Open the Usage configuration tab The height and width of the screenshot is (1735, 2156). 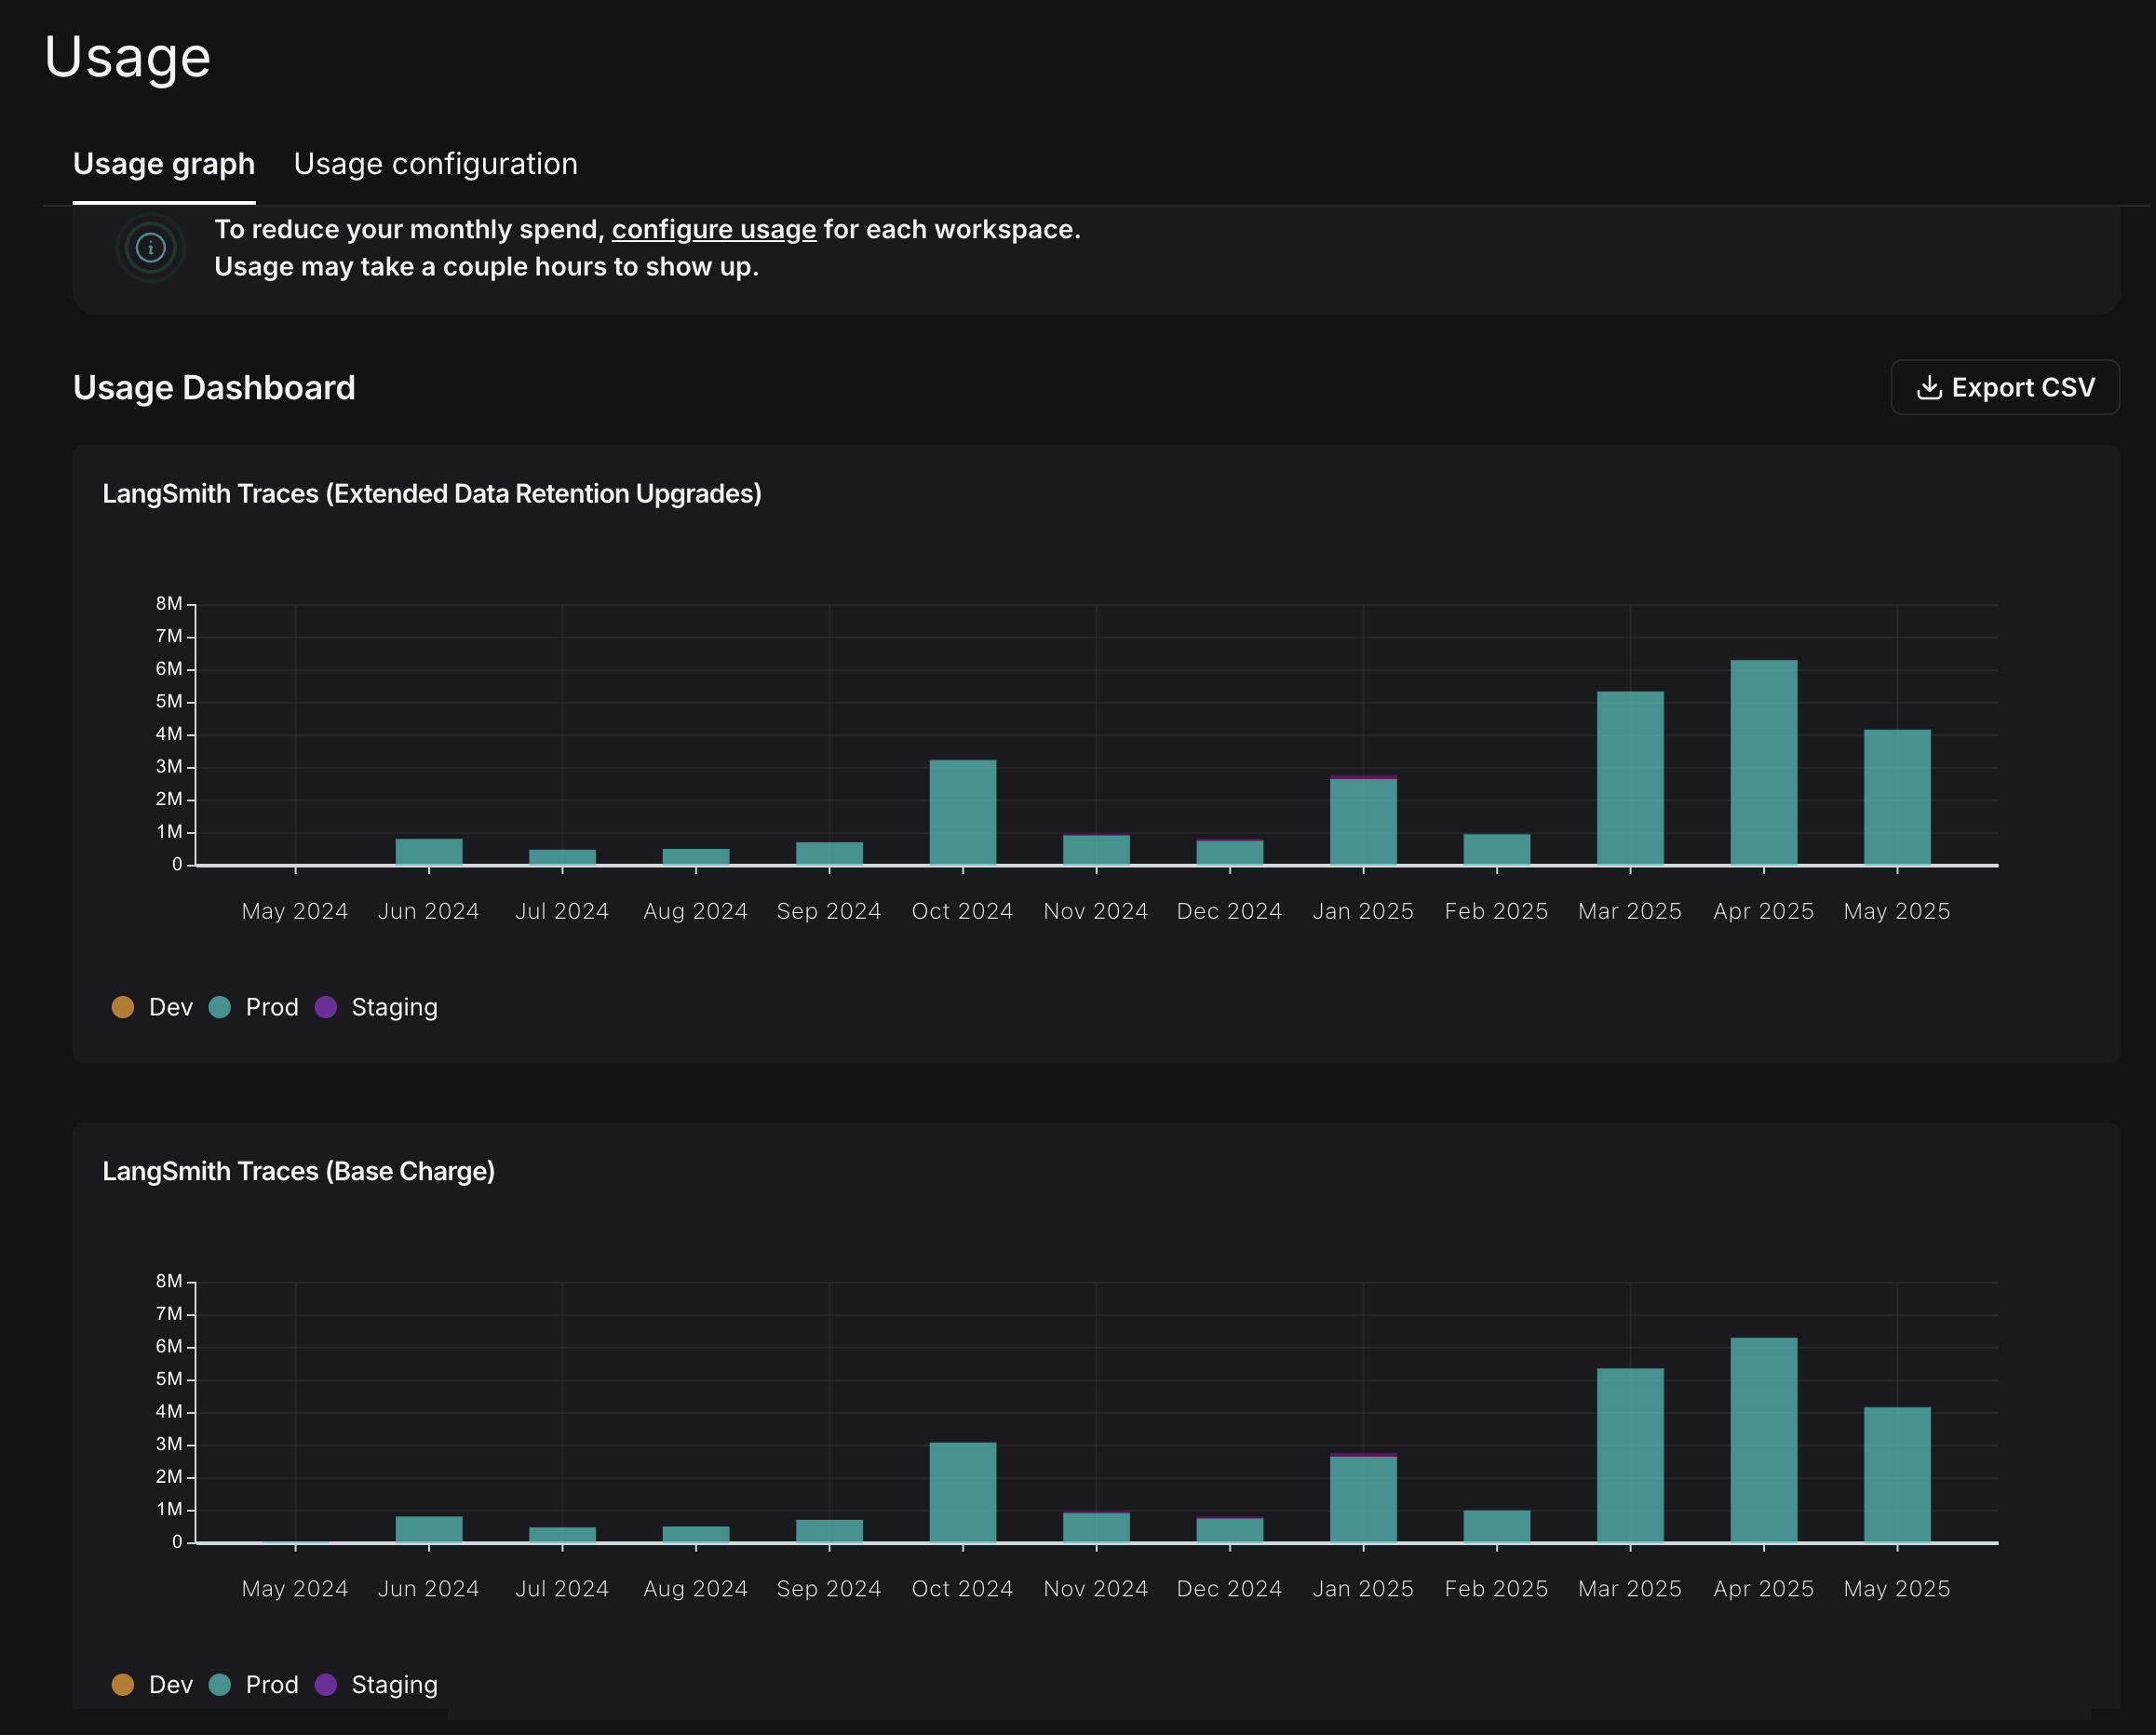coord(435,164)
